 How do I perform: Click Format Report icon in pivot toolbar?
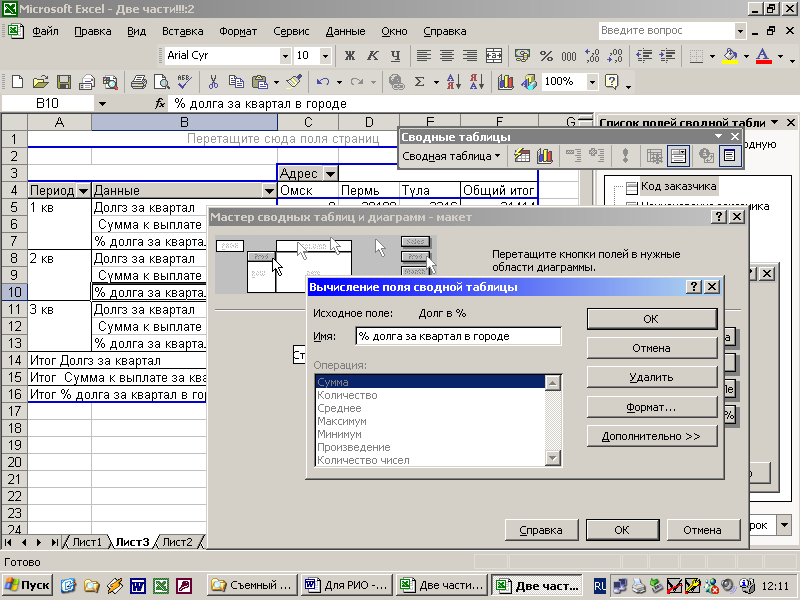tap(521, 156)
